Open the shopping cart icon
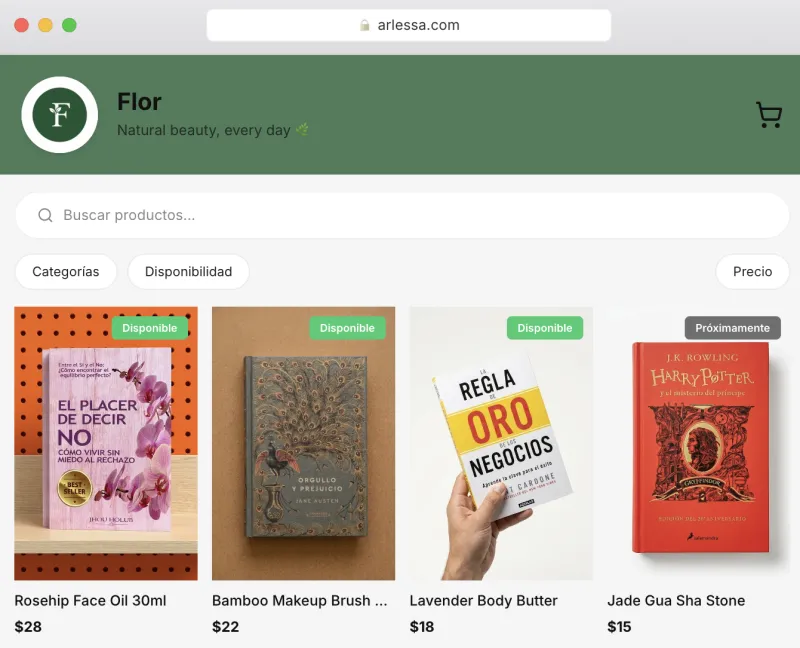The image size is (800, 648). point(769,115)
